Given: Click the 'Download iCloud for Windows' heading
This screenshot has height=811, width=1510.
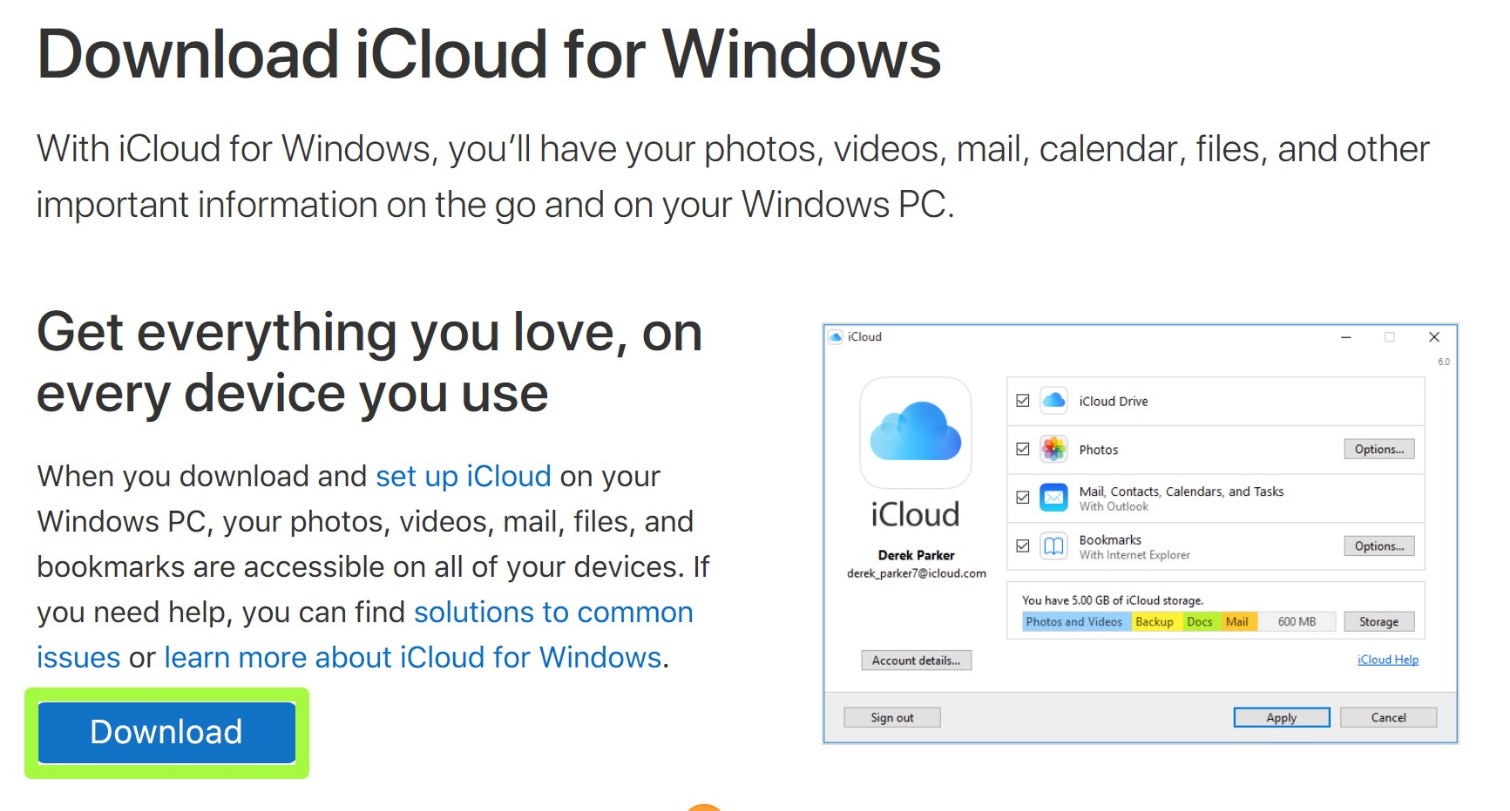Looking at the screenshot, I should click(489, 53).
